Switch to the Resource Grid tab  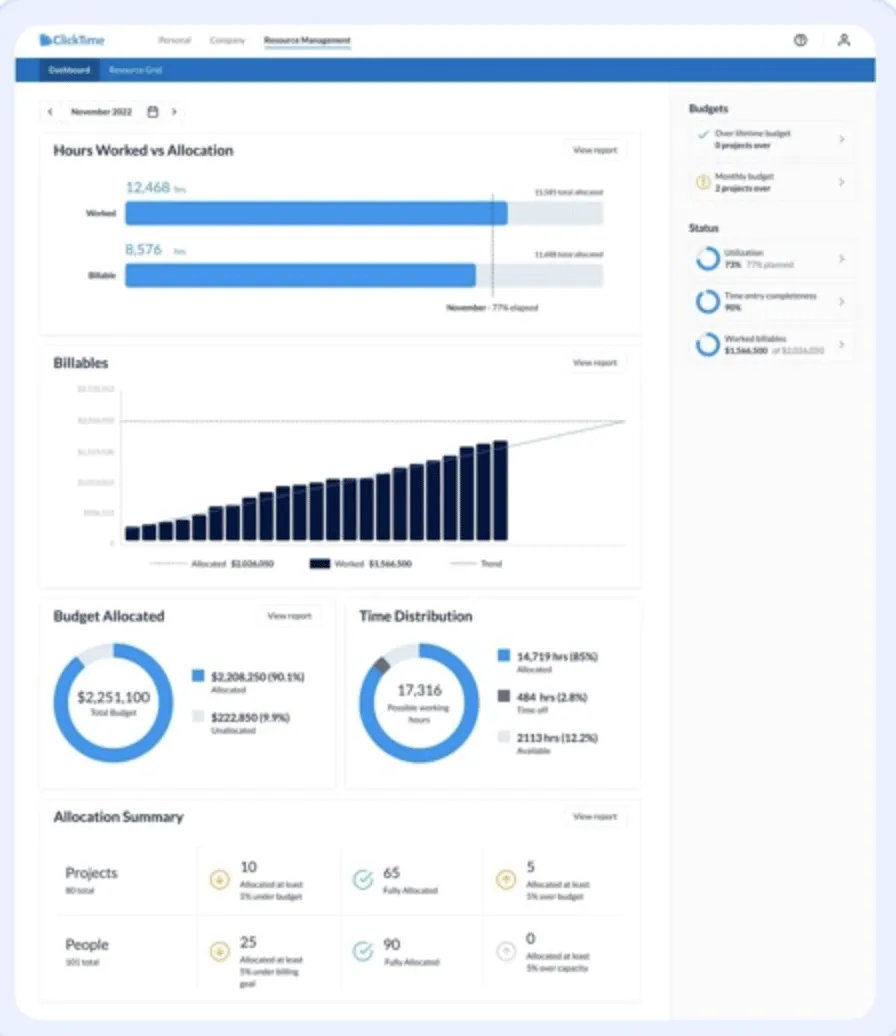(x=135, y=70)
